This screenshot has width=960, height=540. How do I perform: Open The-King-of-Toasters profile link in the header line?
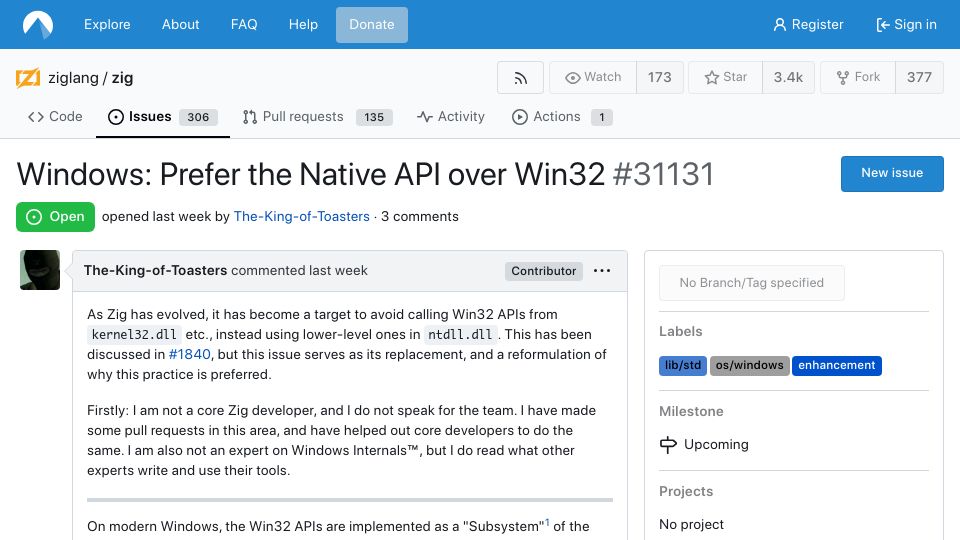(302, 217)
